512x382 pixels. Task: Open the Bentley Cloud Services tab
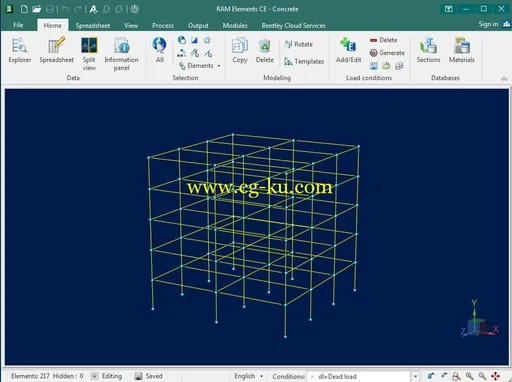point(293,25)
